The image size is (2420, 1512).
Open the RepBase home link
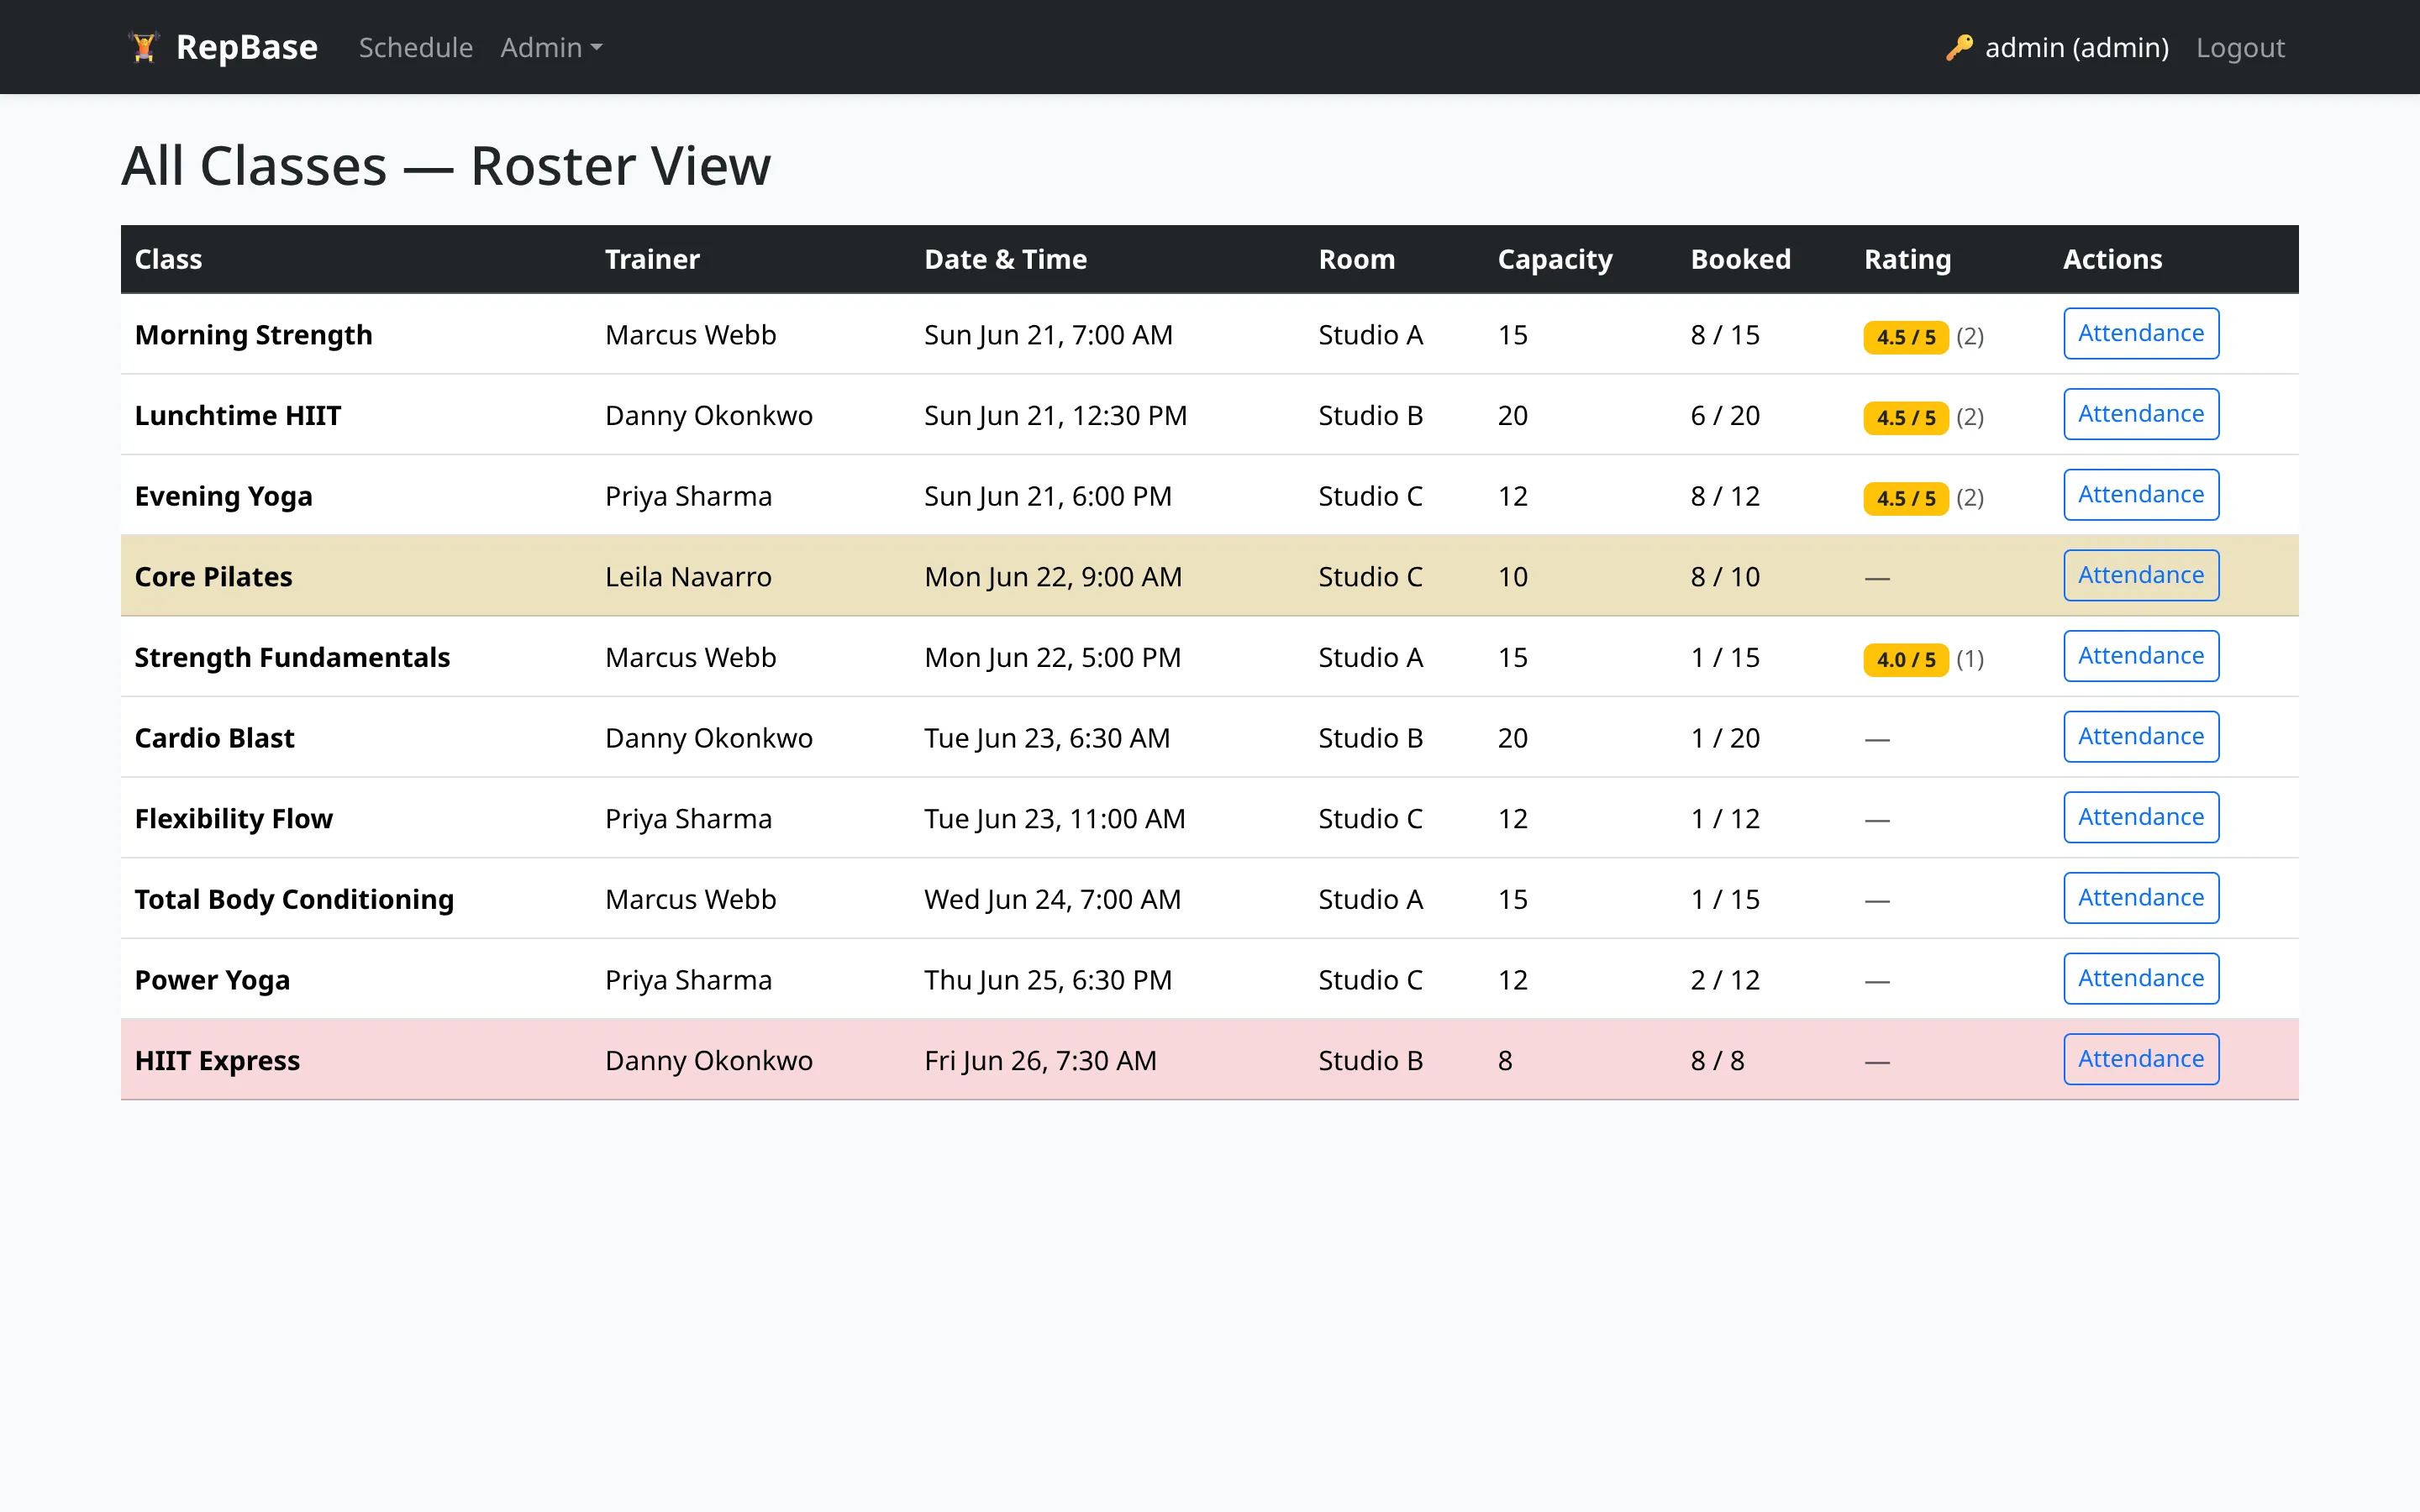223,47
